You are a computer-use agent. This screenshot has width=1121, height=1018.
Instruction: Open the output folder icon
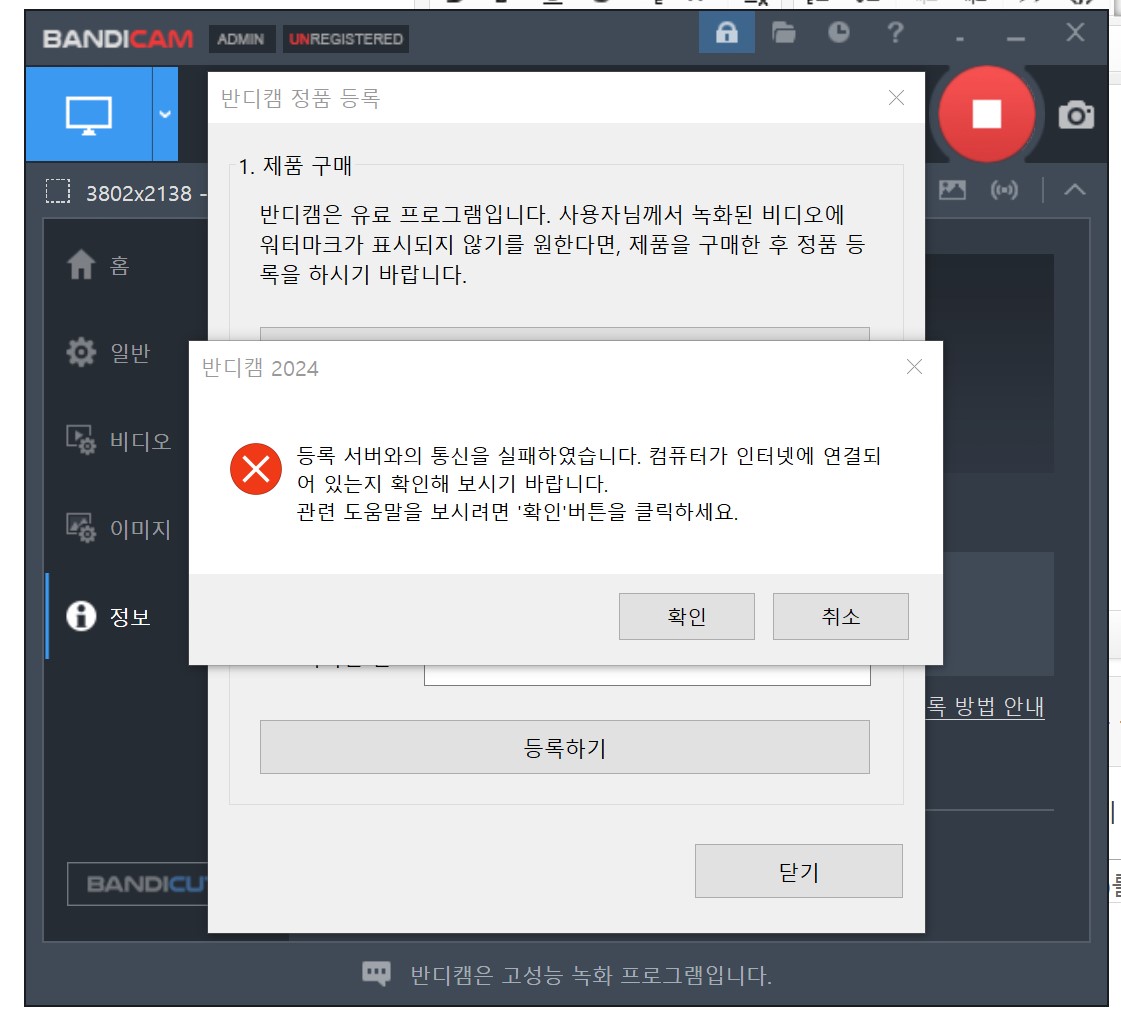[784, 33]
